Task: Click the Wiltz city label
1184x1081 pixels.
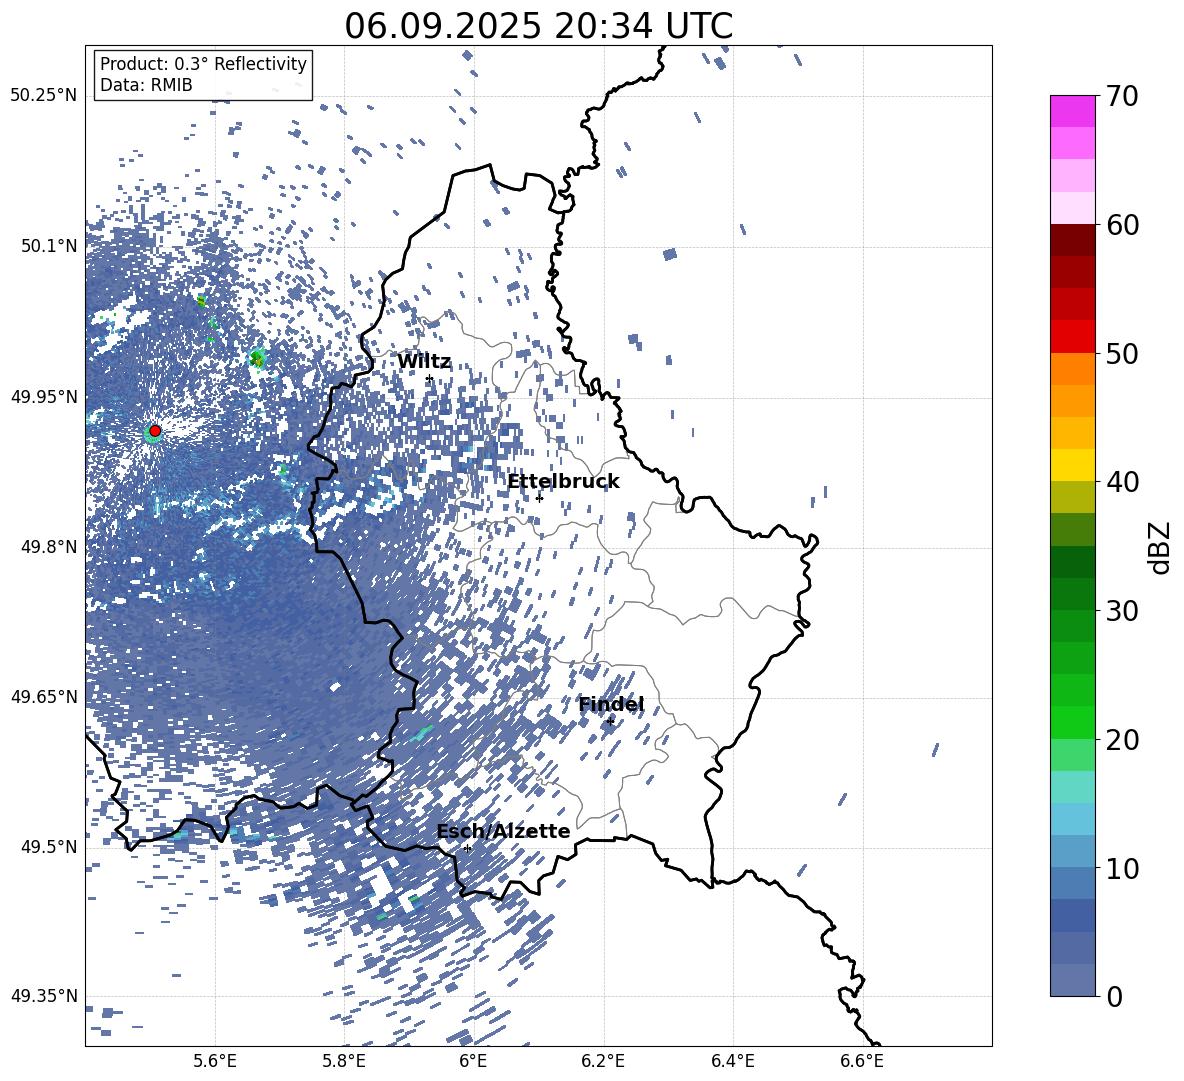Action: coord(424,362)
